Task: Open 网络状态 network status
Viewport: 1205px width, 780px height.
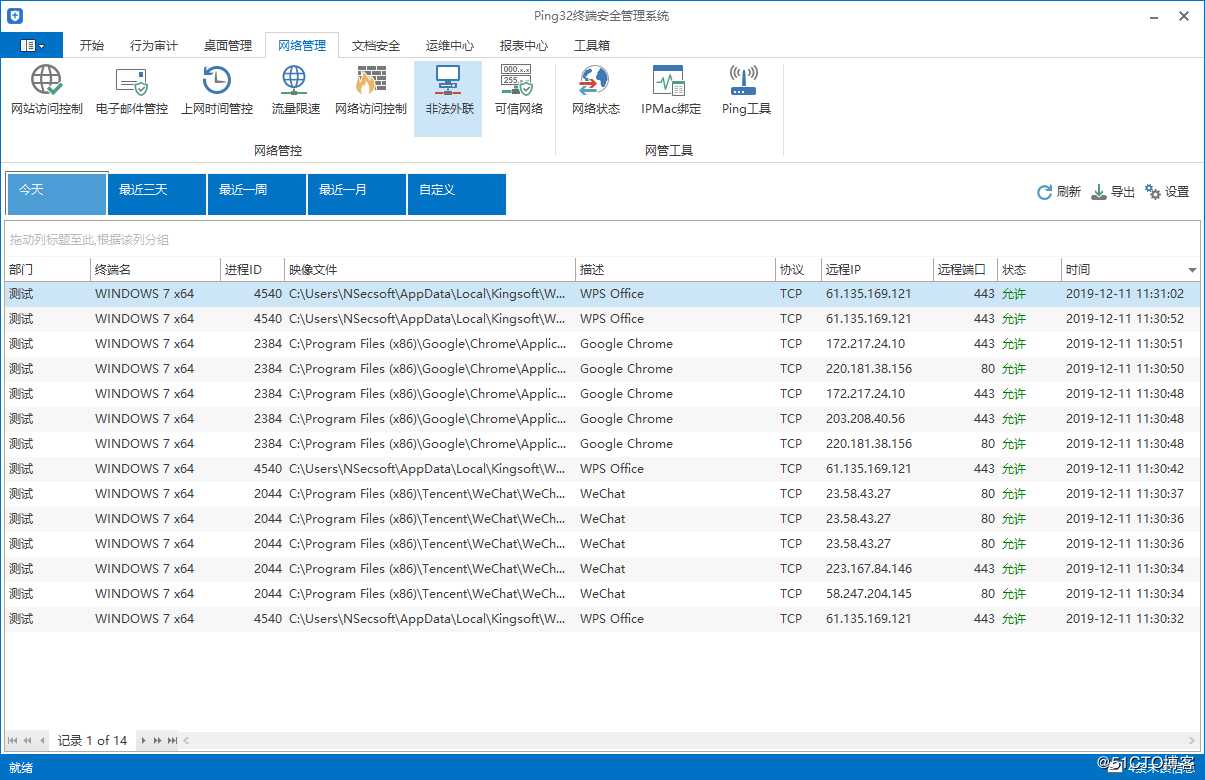Action: [x=596, y=93]
